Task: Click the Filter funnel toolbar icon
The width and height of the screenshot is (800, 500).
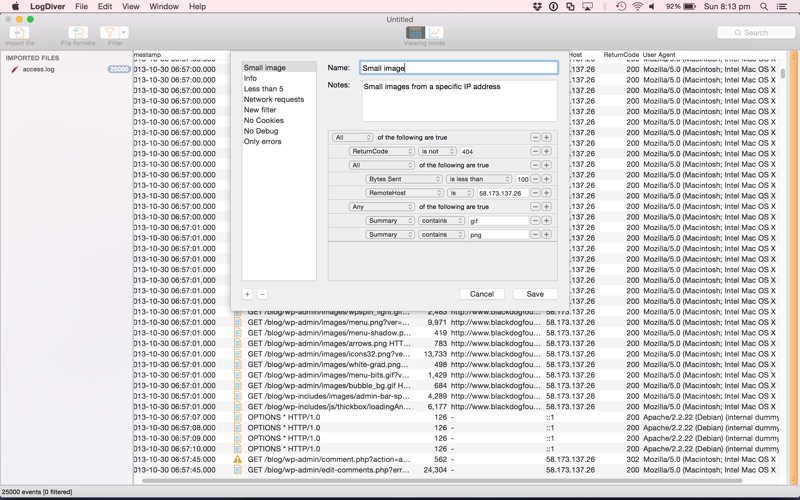Action: pyautogui.click(x=109, y=33)
